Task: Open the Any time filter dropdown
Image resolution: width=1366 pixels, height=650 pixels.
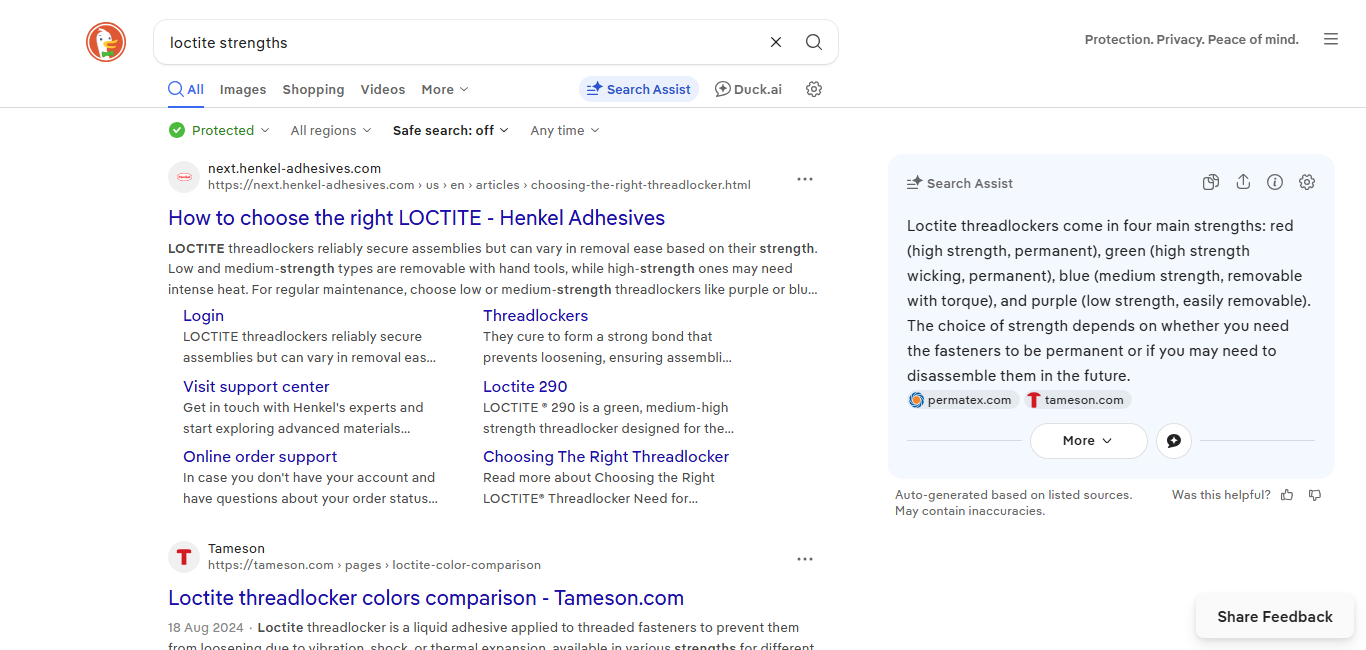Action: coord(565,130)
